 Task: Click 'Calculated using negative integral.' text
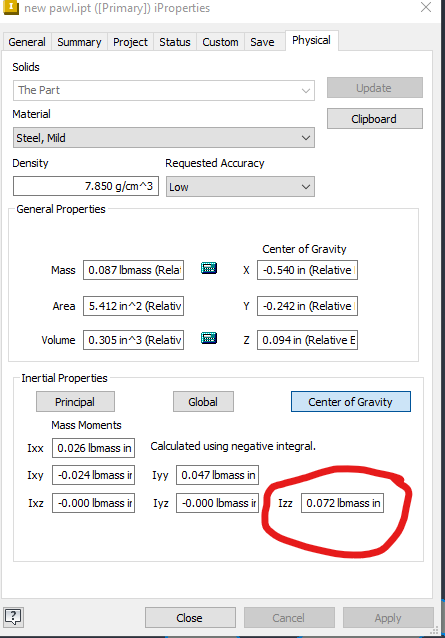(x=233, y=446)
